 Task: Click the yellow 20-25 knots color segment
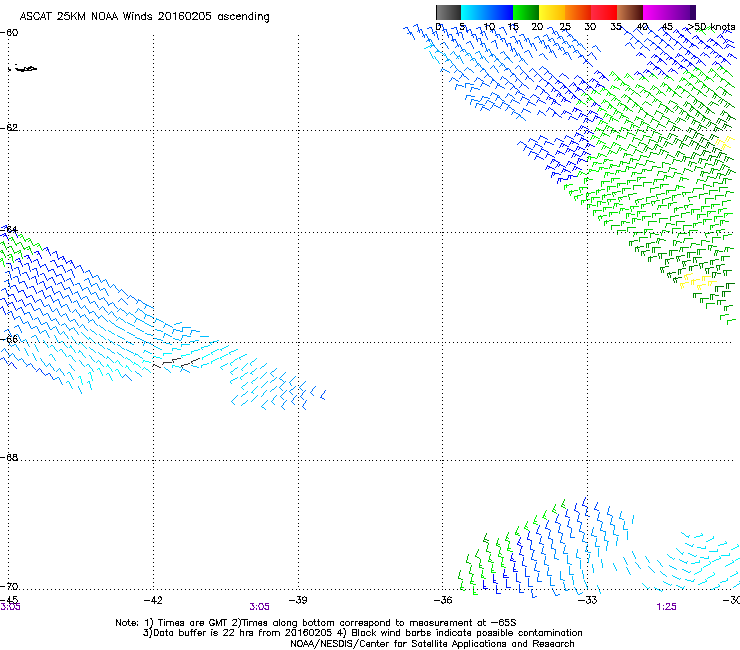coord(552,12)
